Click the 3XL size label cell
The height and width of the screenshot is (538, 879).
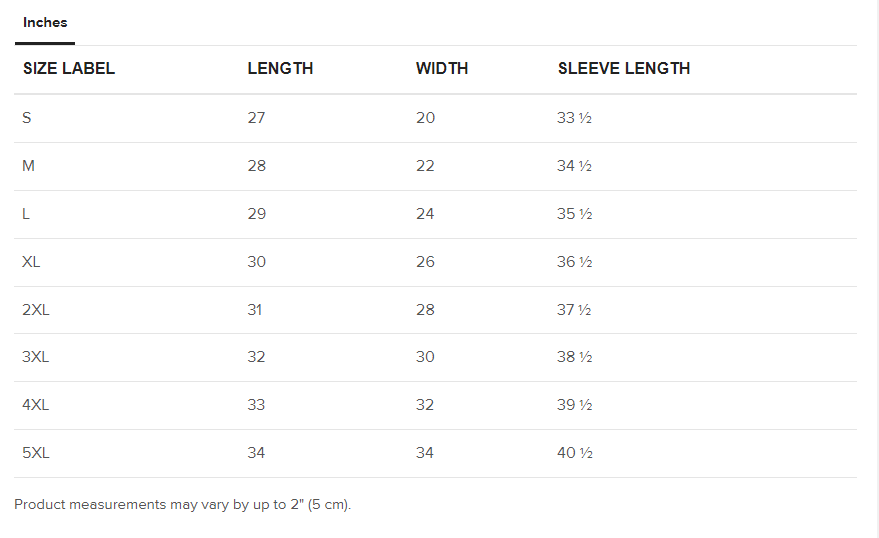tap(36, 357)
